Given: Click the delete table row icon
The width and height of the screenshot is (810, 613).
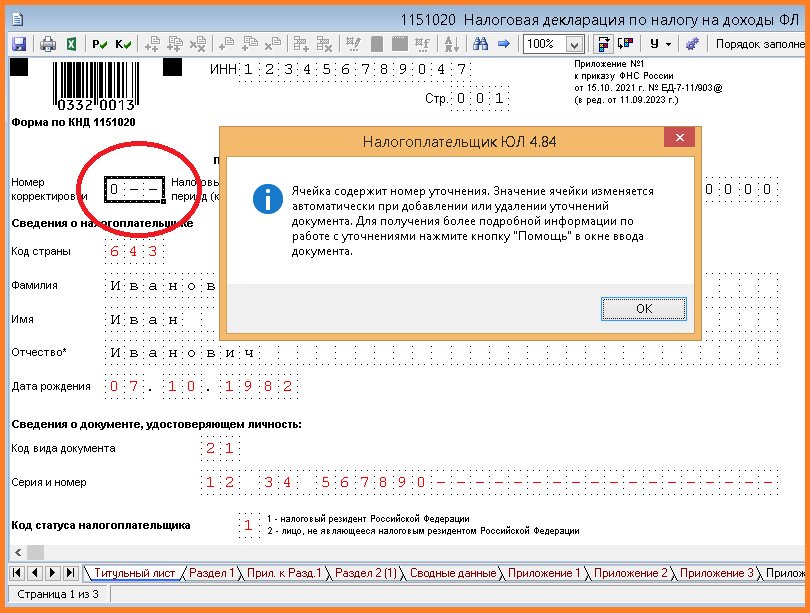Looking at the screenshot, I should click(x=324, y=44).
